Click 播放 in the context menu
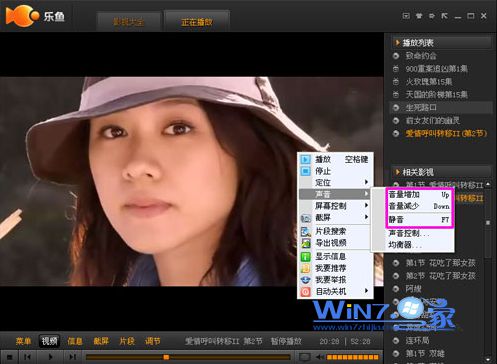Viewport: 497px width, 364px height. (336, 159)
